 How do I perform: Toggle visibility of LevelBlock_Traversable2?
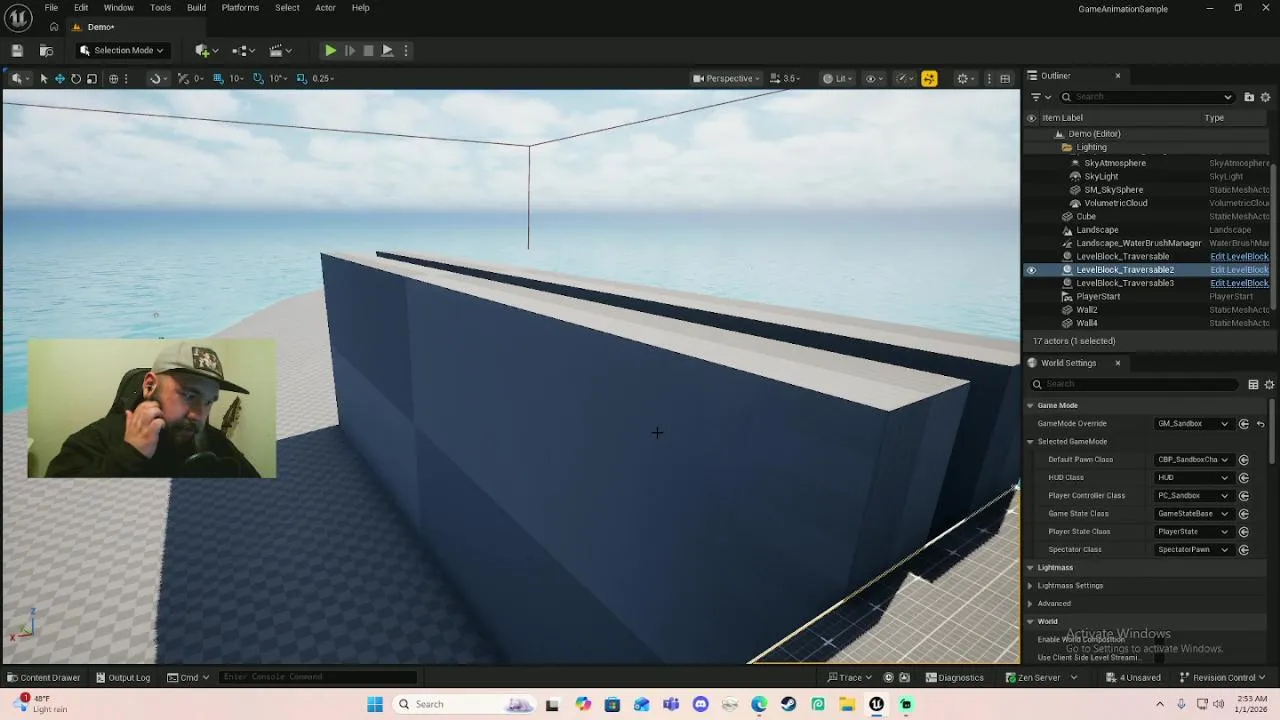[x=1031, y=270]
